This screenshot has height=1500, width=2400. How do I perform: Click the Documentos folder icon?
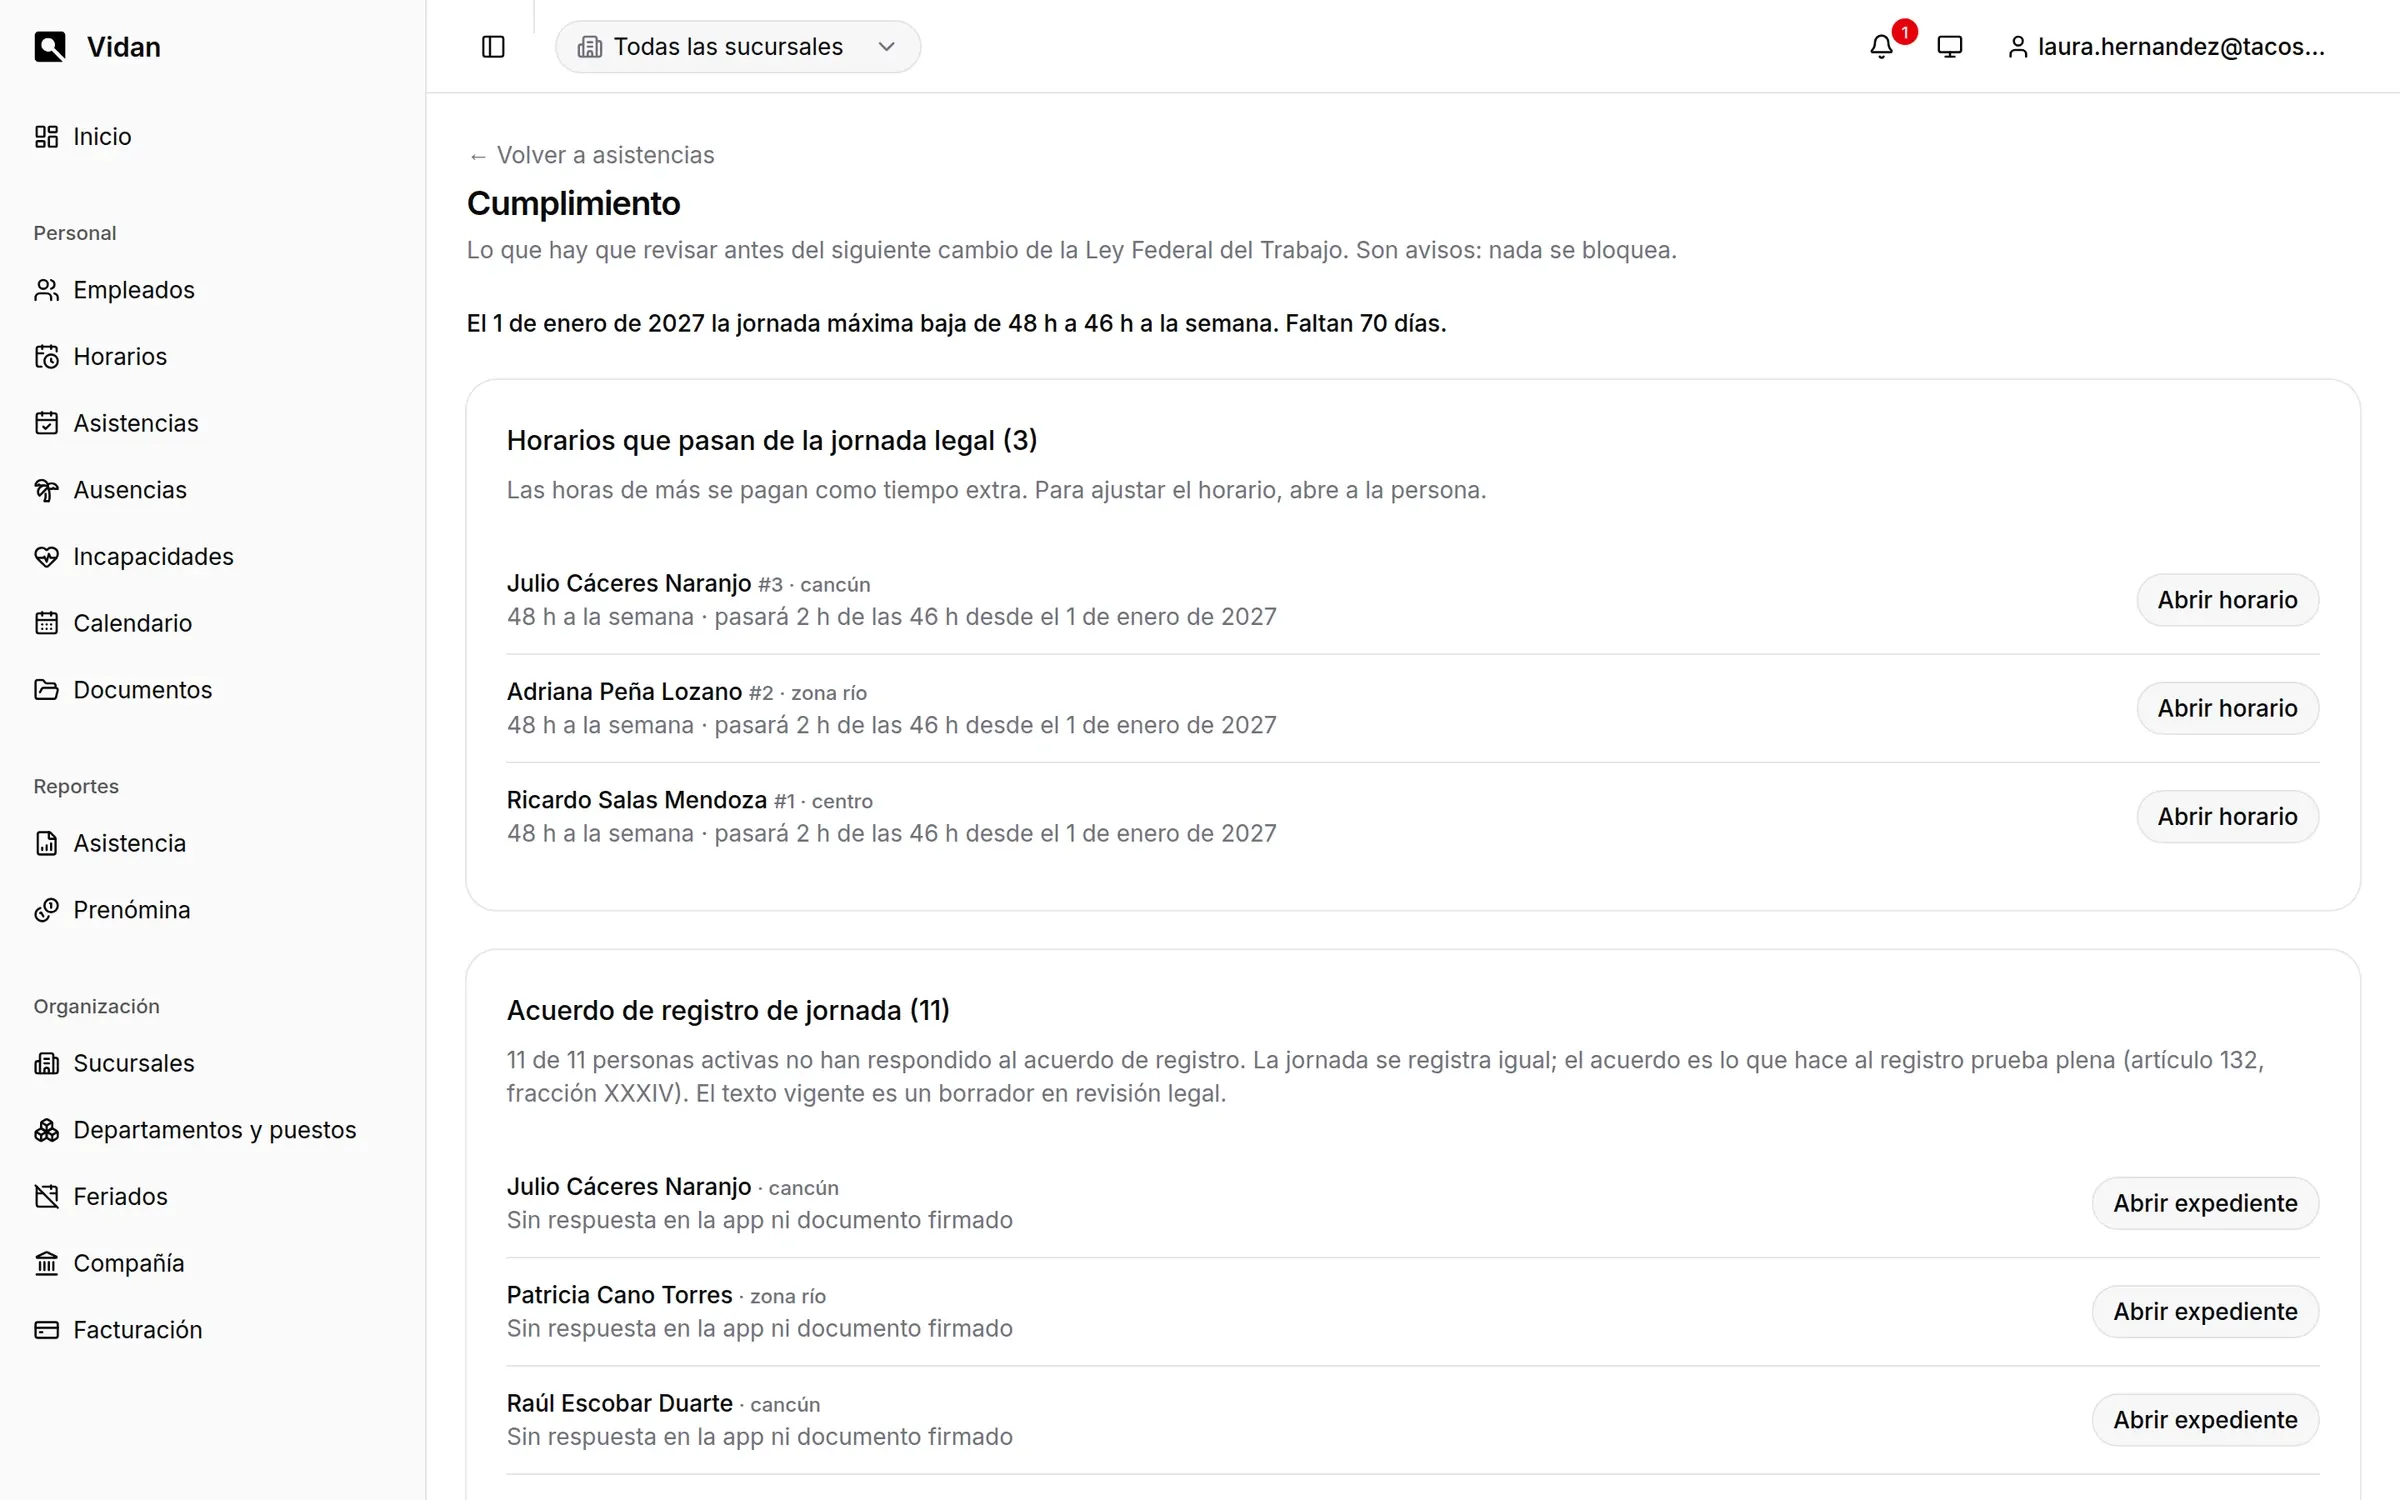click(x=46, y=690)
